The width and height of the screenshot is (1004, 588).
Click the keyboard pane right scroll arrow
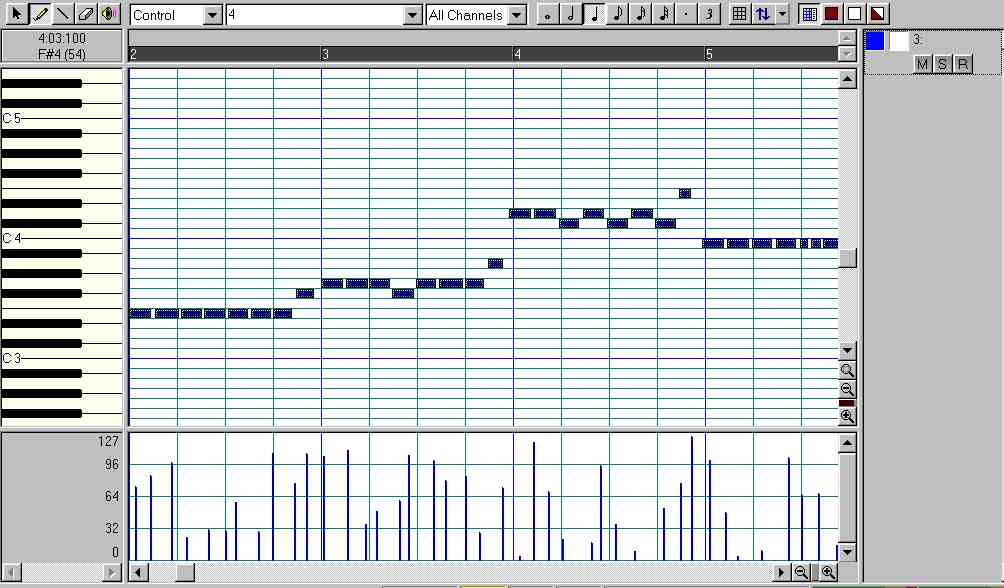click(x=111, y=572)
